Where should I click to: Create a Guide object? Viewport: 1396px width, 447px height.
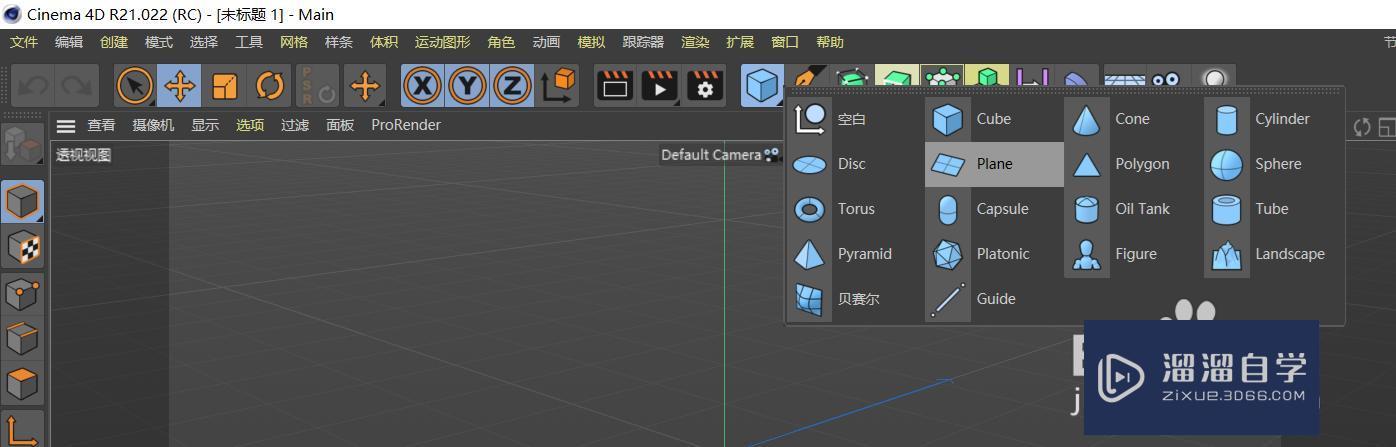tap(994, 299)
